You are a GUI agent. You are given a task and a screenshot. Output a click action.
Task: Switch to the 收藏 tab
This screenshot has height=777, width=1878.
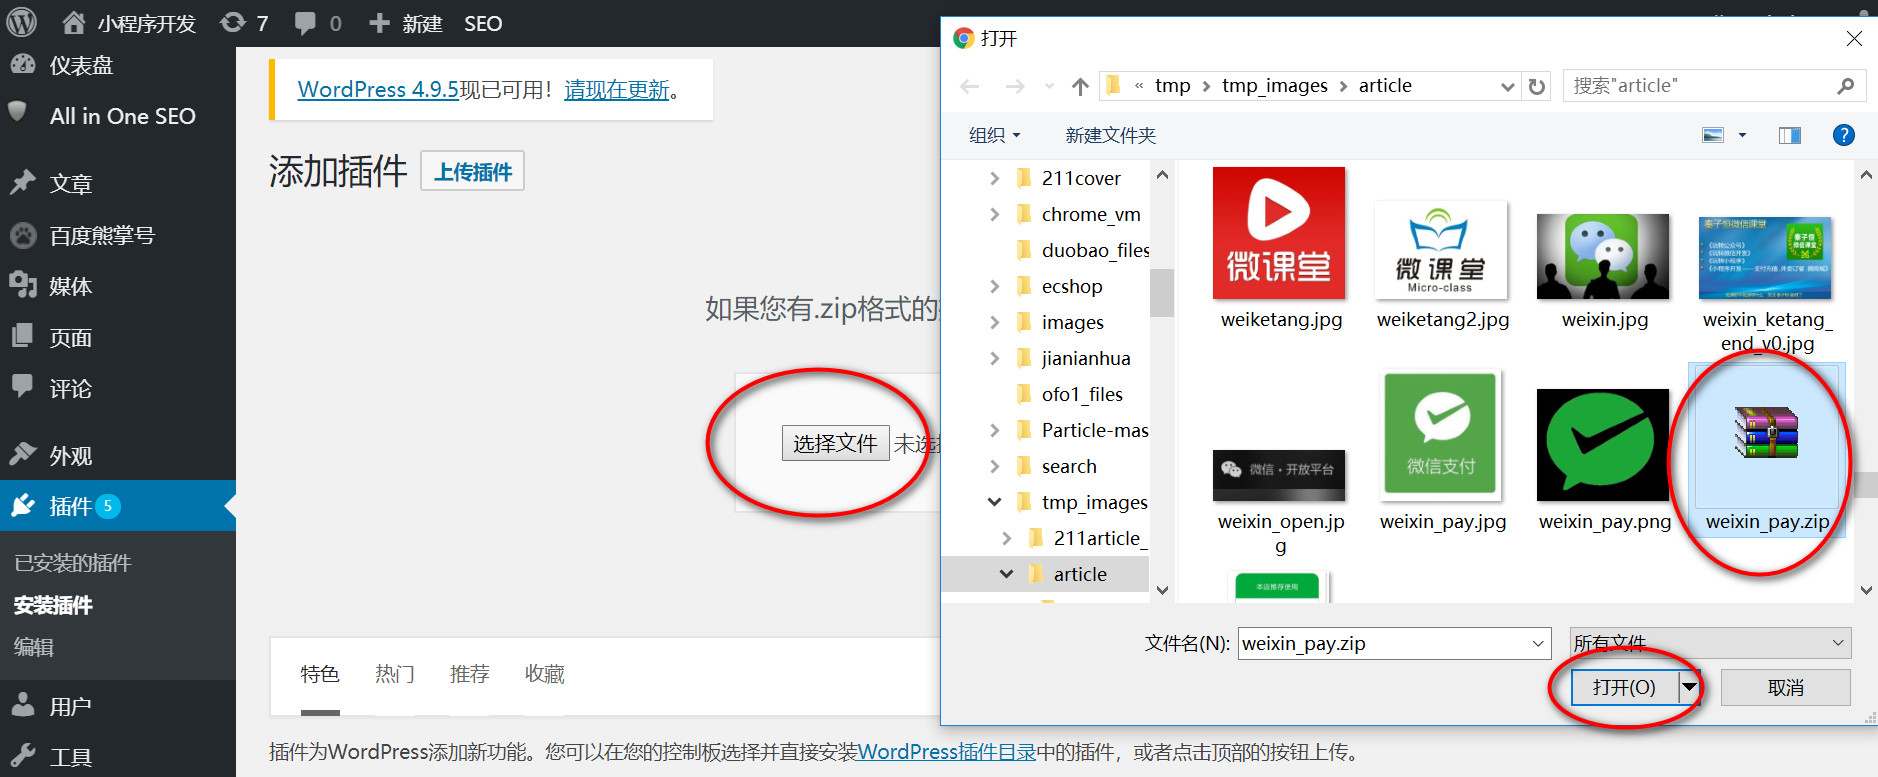545,674
